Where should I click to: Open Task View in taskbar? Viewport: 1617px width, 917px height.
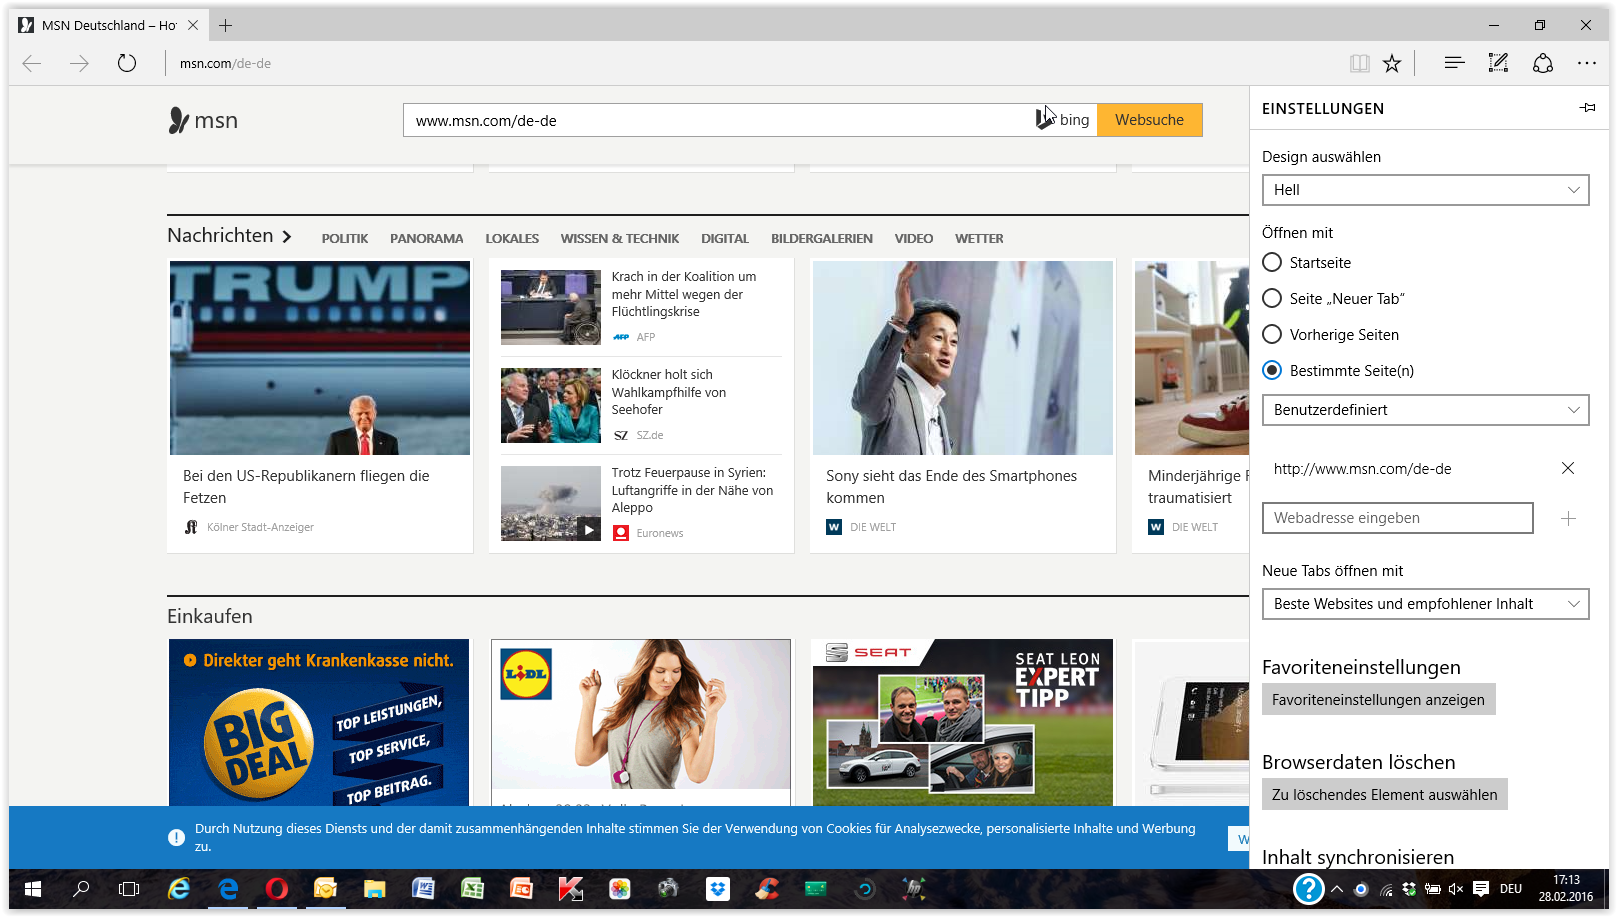pyautogui.click(x=129, y=888)
